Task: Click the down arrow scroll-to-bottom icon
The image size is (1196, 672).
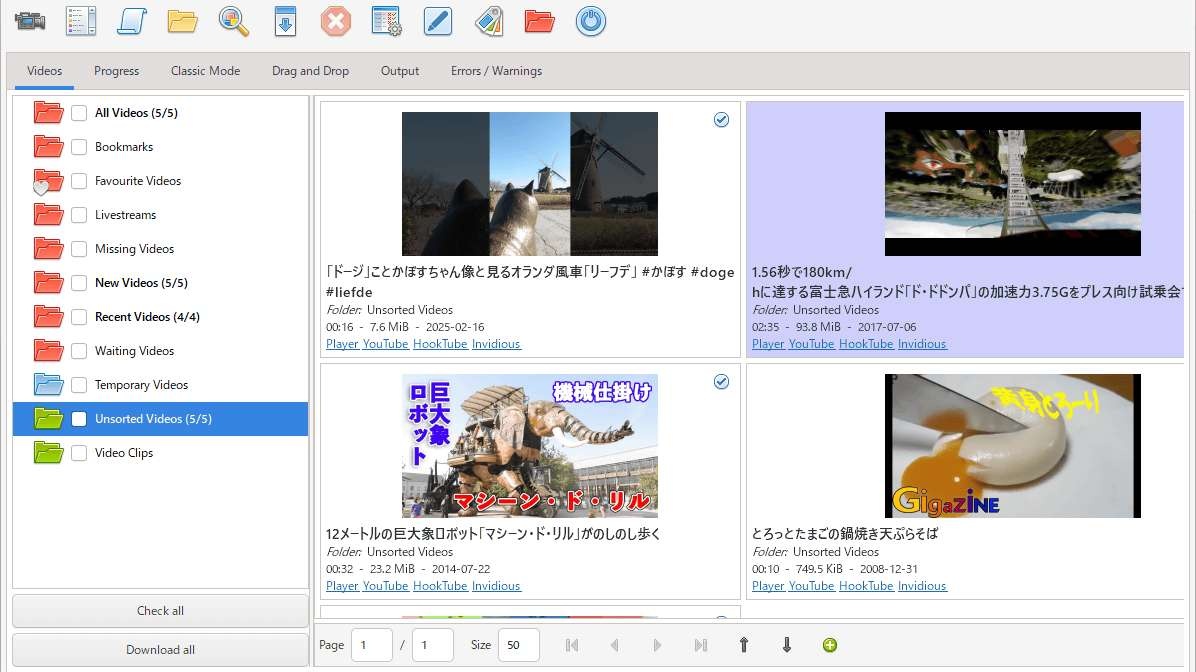Action: click(787, 645)
